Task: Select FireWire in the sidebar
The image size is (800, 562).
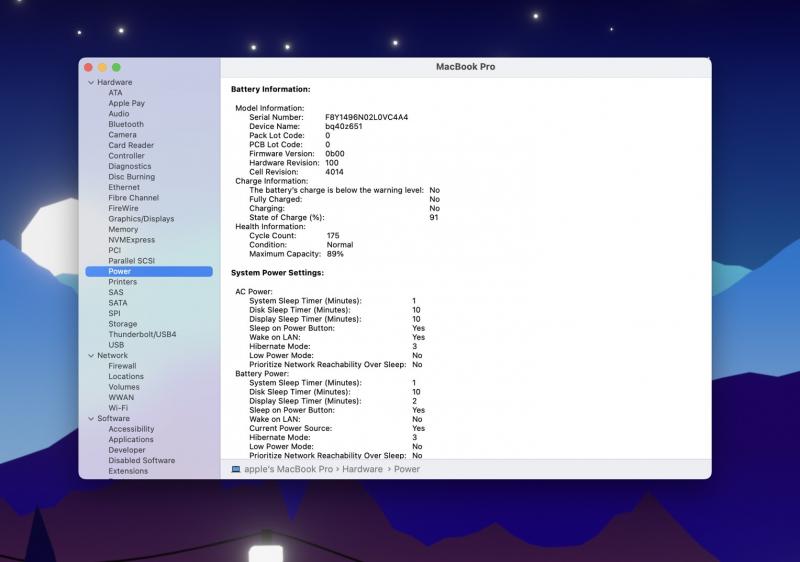Action: 123,208
